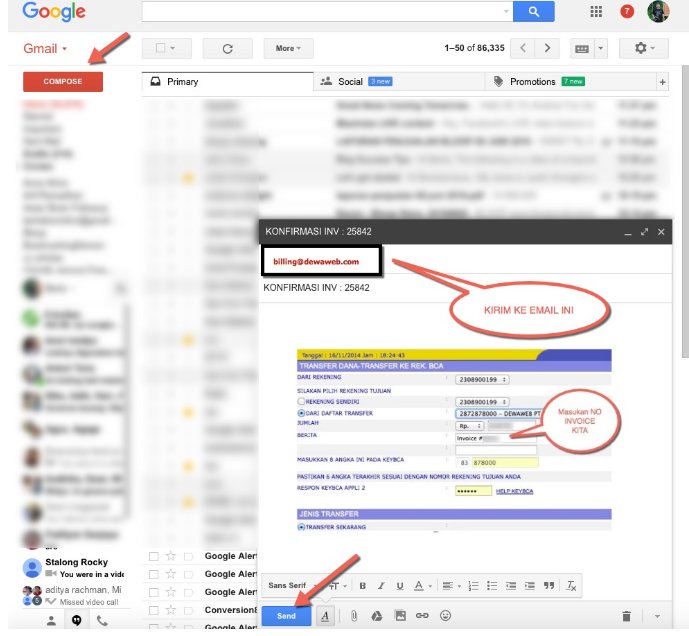Insert a photo into message
Screen dimensions: 689x636
[x=400, y=616]
